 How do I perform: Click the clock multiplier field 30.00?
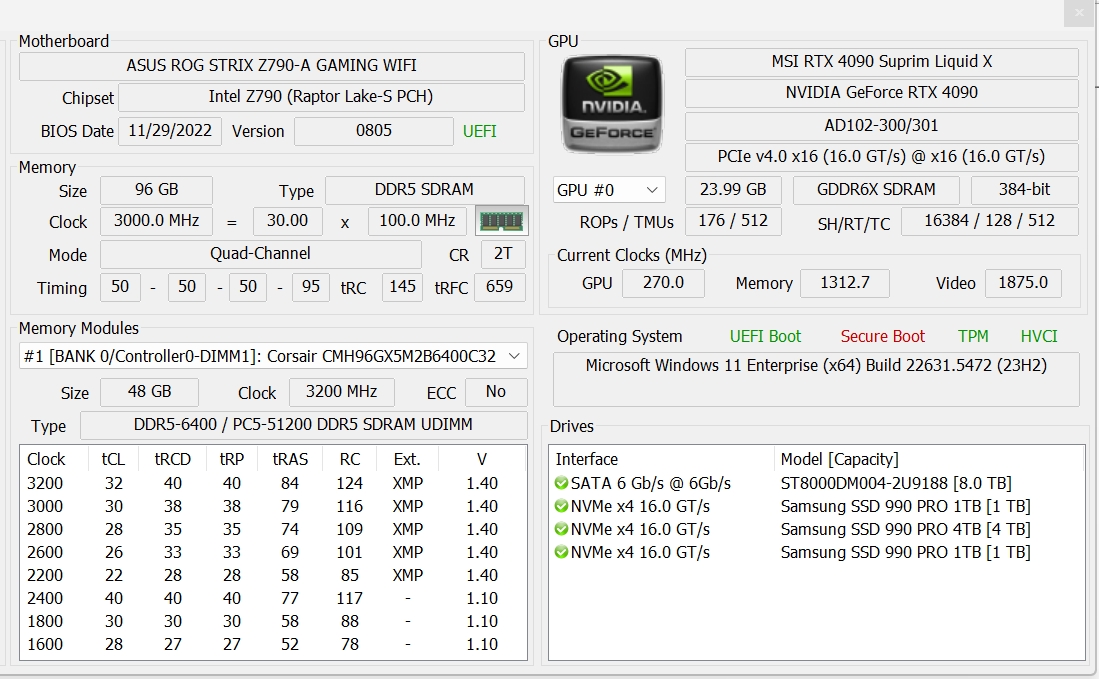287,221
